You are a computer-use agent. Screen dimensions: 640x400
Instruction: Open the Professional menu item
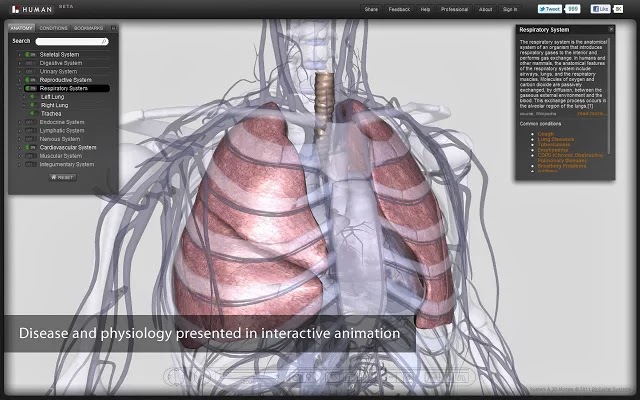[454, 9]
